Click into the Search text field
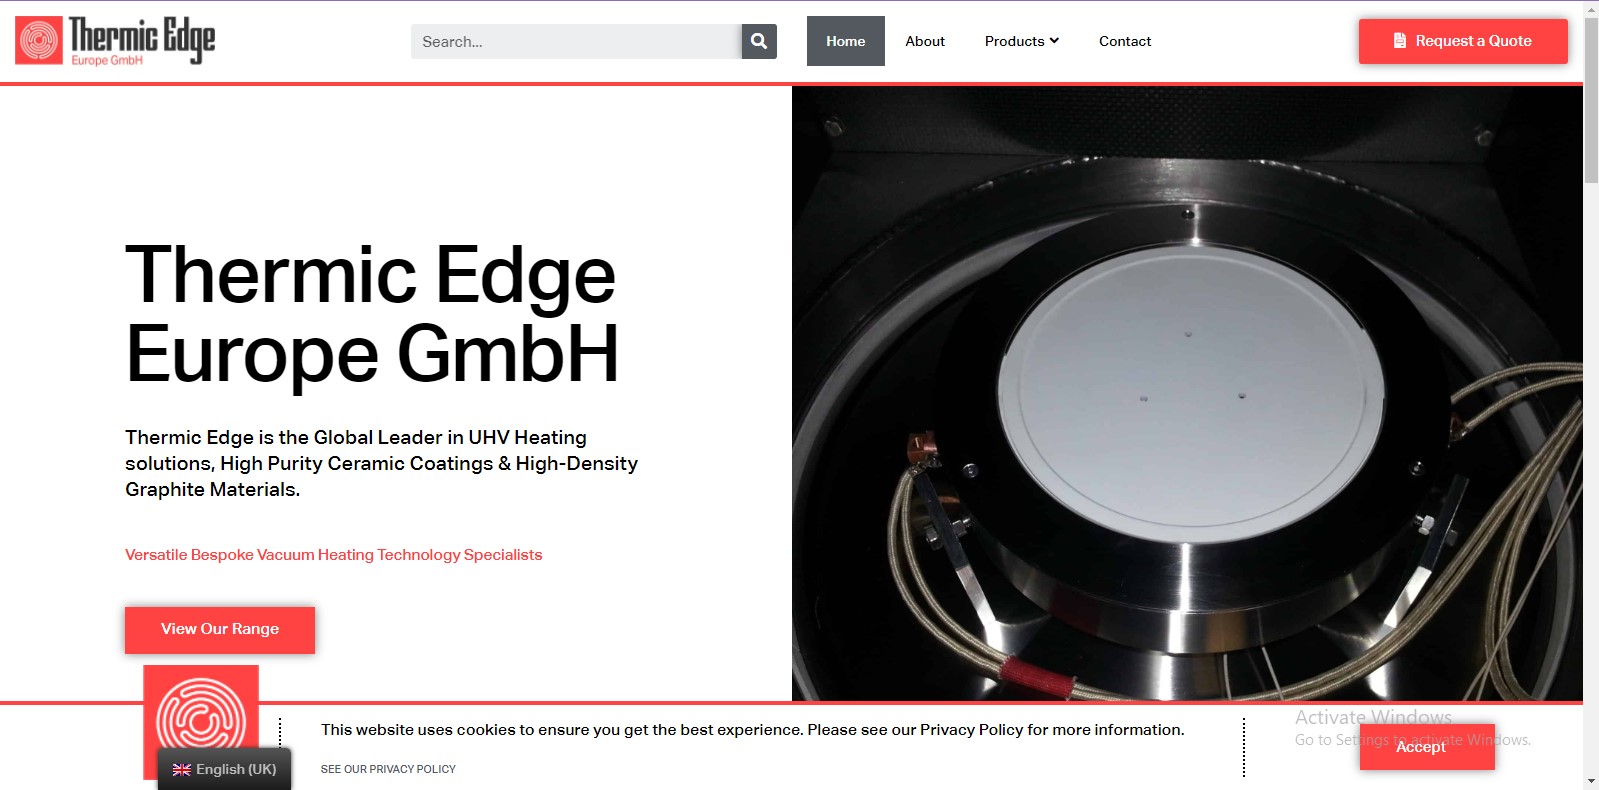 point(576,41)
